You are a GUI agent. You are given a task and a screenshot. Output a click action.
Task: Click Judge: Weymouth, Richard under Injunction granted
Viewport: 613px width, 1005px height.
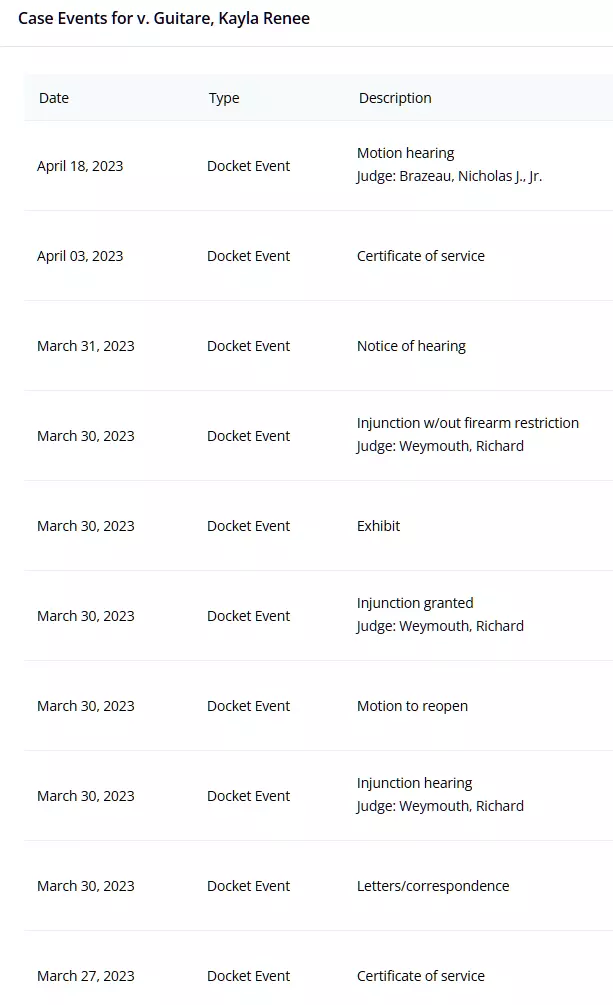point(440,626)
